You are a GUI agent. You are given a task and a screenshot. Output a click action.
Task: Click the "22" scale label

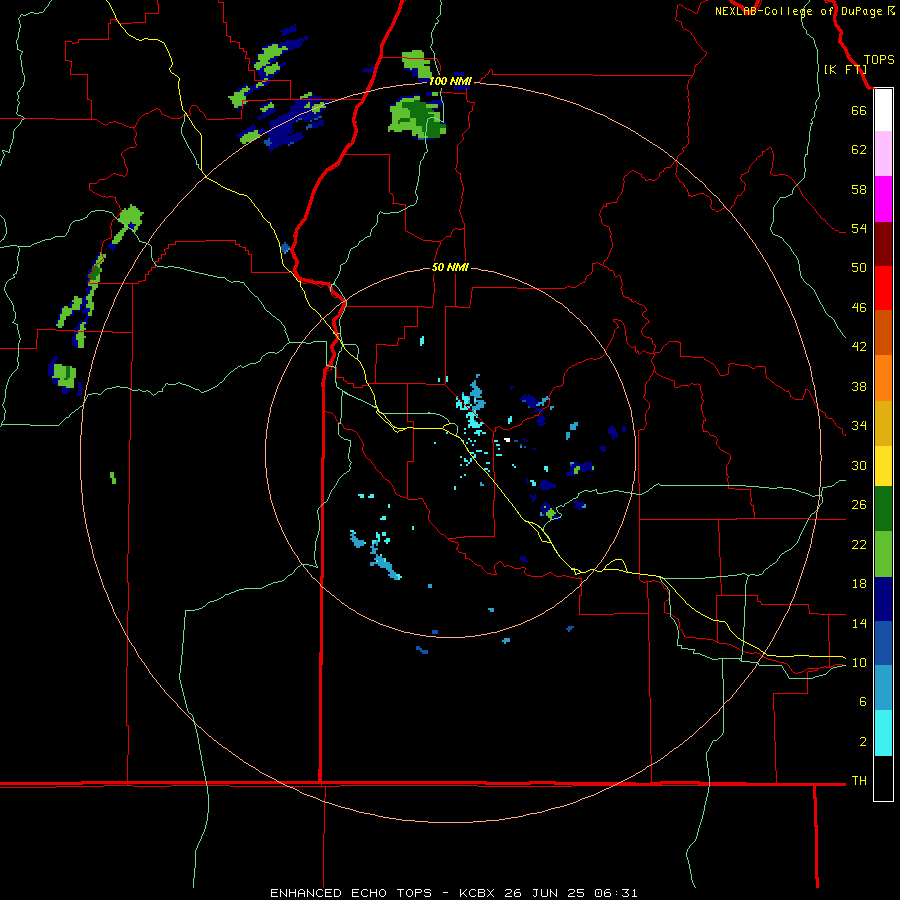pyautogui.click(x=859, y=544)
